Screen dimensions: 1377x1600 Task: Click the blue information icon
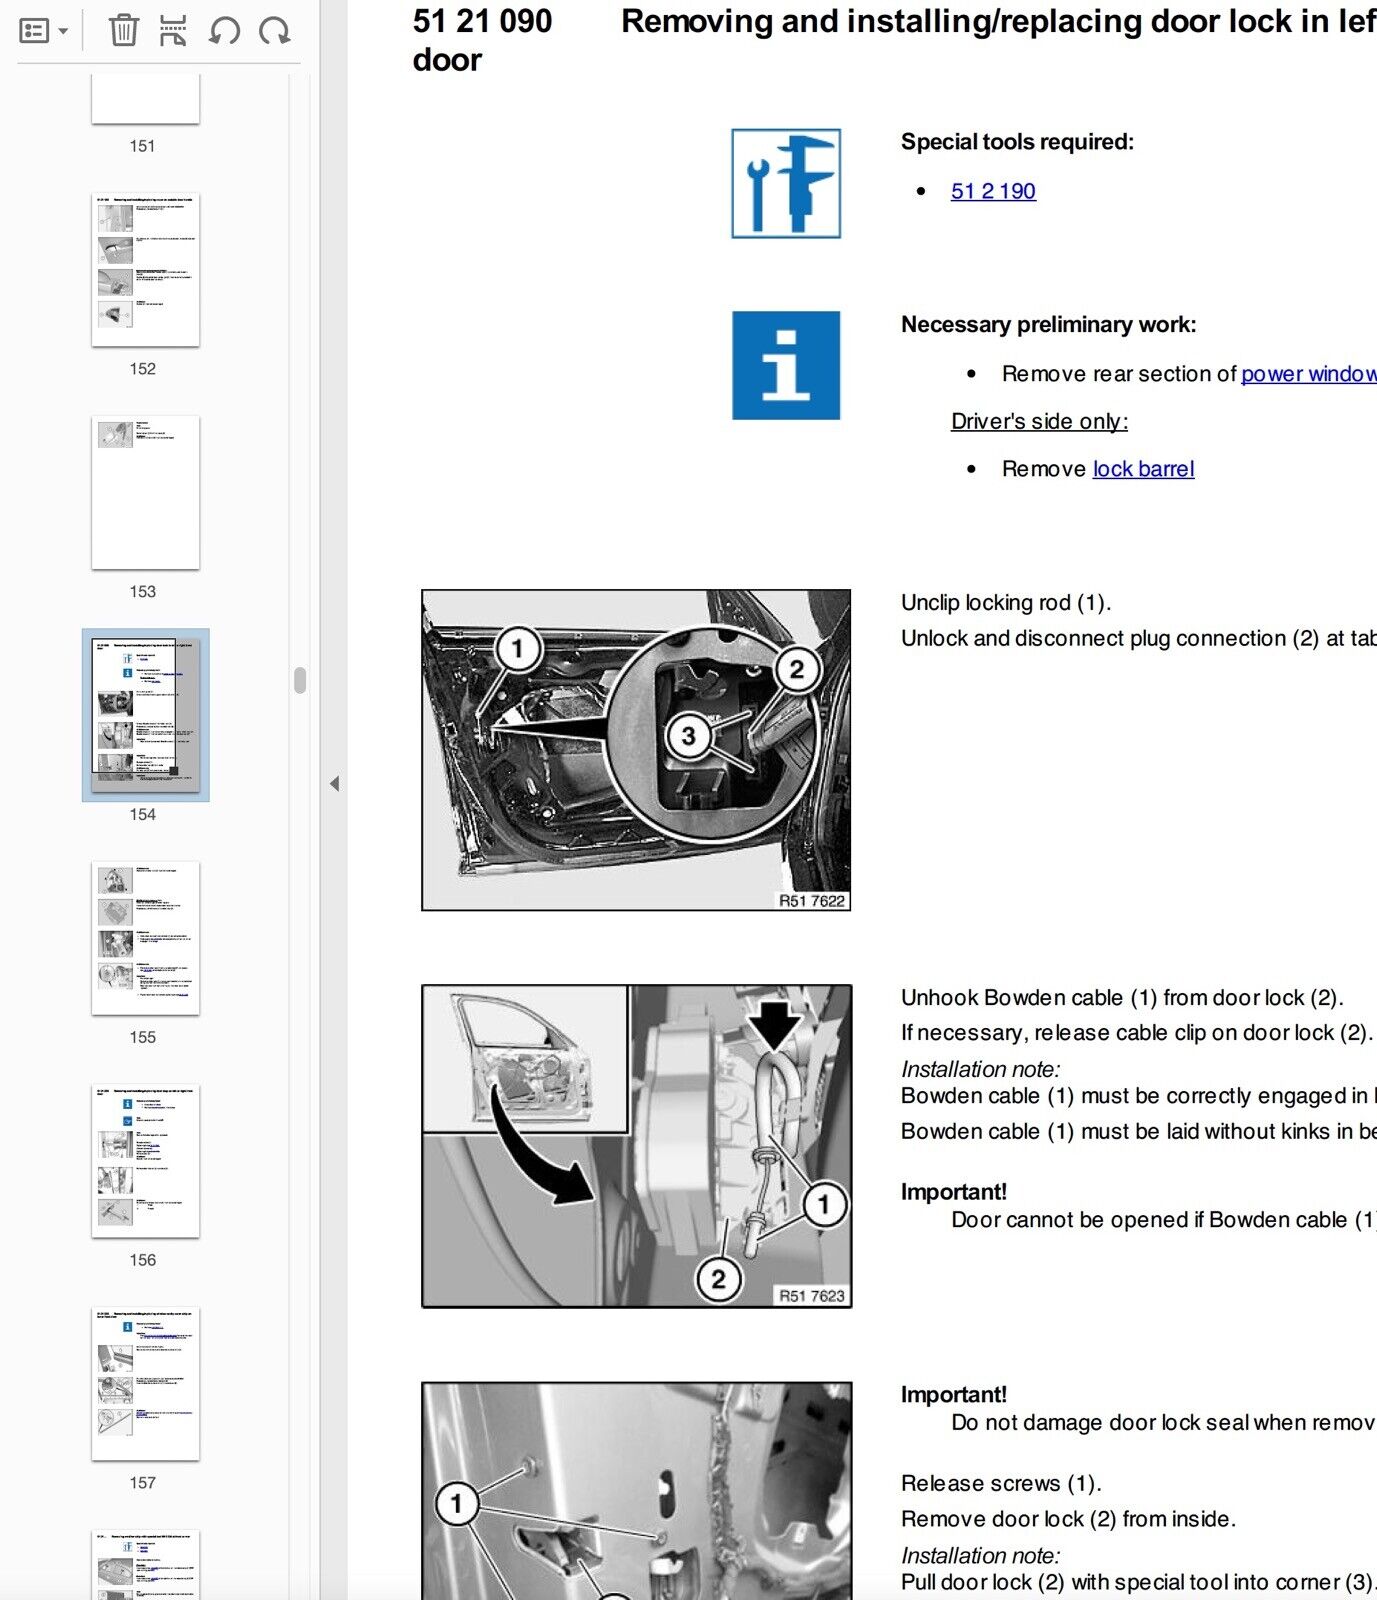pyautogui.click(x=786, y=365)
